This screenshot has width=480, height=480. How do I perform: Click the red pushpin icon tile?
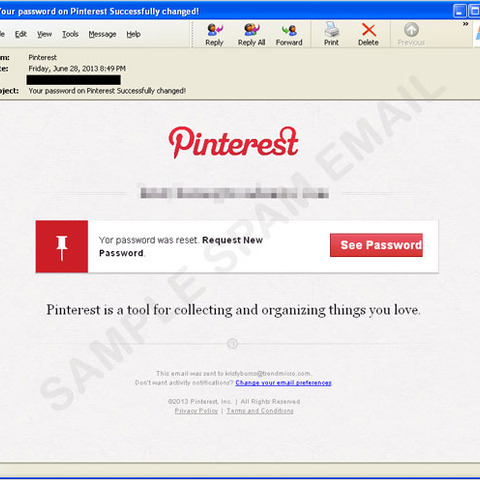62,246
